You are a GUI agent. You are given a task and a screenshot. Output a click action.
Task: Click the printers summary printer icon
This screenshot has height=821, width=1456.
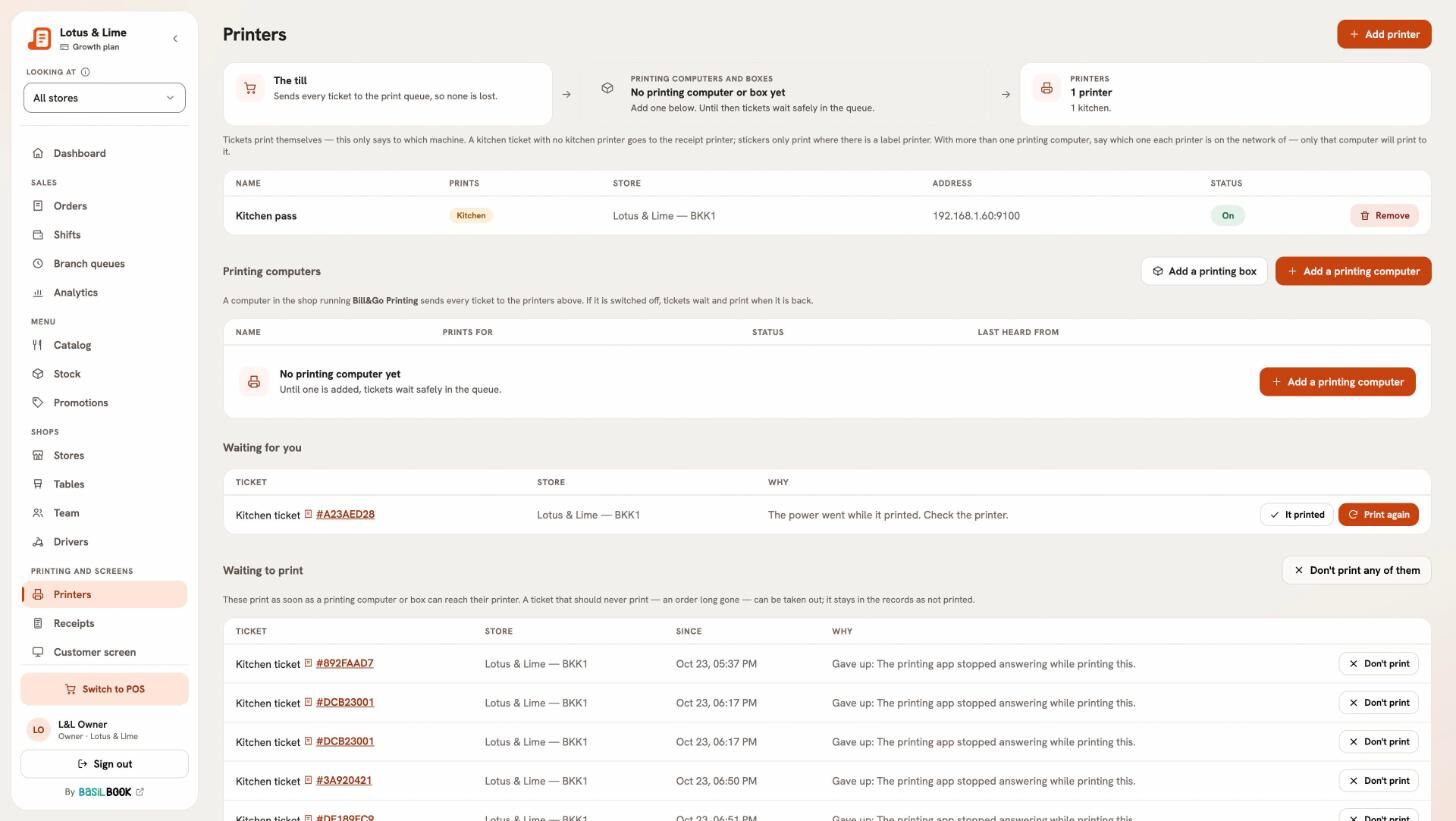point(1046,88)
